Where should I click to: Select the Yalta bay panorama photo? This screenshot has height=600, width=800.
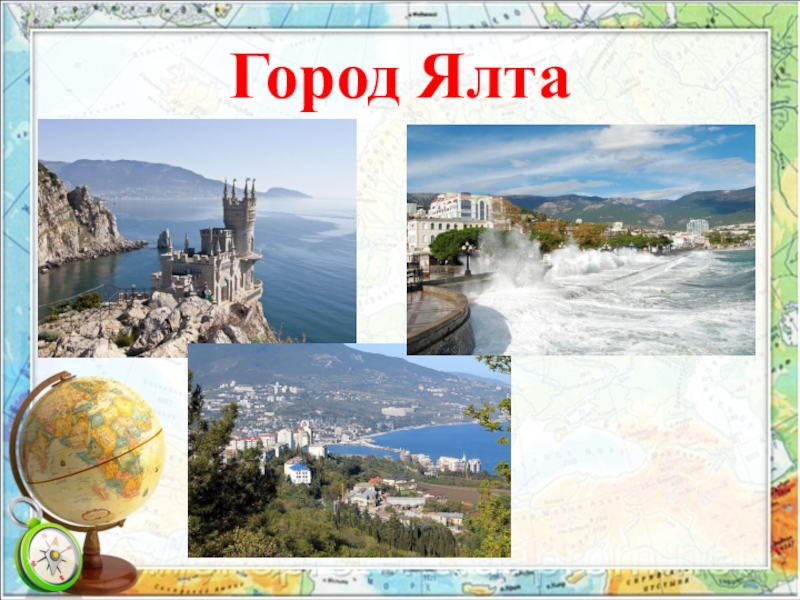(349, 450)
